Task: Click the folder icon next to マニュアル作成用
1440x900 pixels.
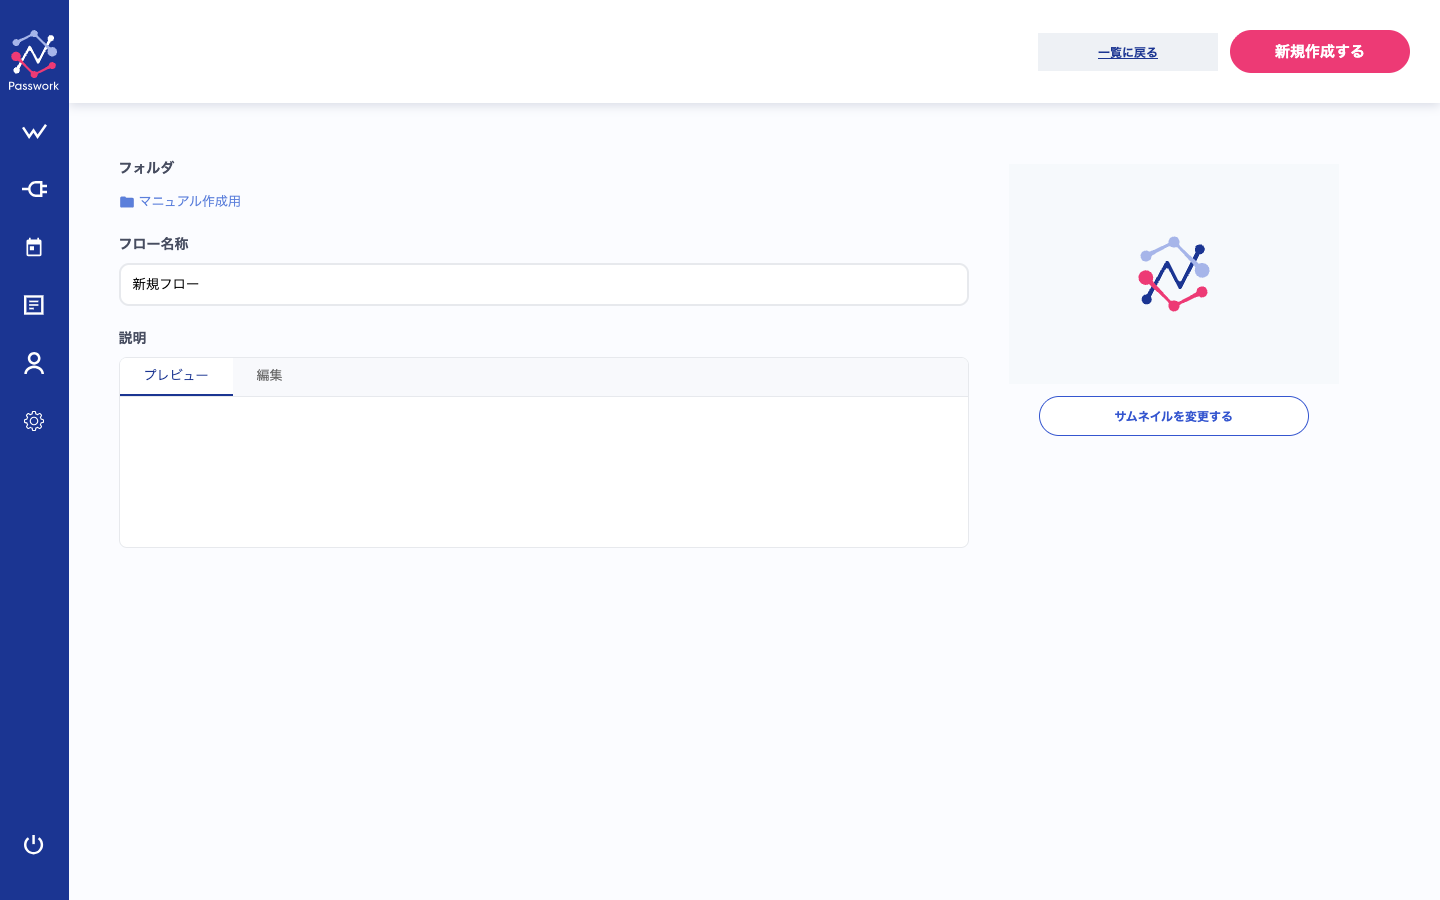Action: [127, 202]
